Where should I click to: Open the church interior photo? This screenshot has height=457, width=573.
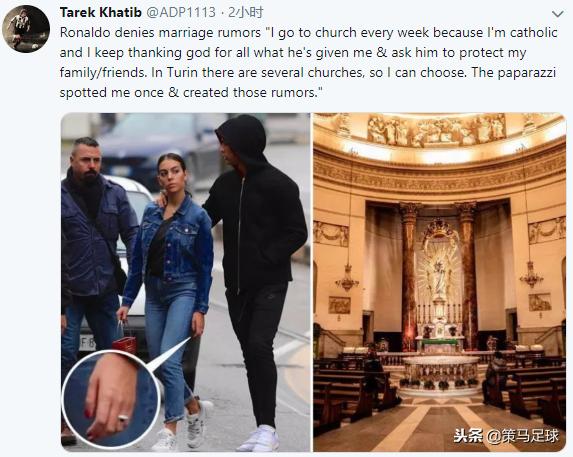click(440, 282)
